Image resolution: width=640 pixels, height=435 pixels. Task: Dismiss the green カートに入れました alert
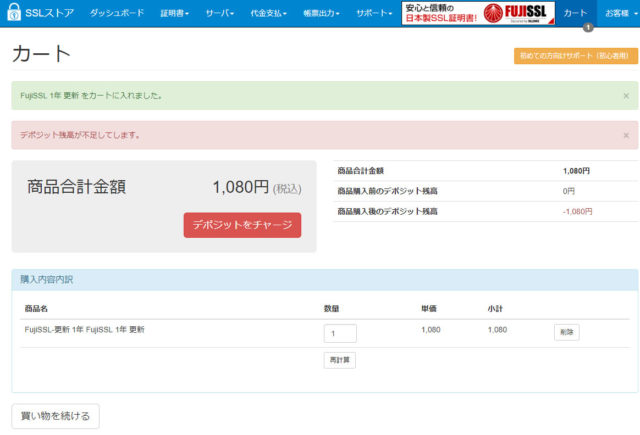click(x=626, y=96)
